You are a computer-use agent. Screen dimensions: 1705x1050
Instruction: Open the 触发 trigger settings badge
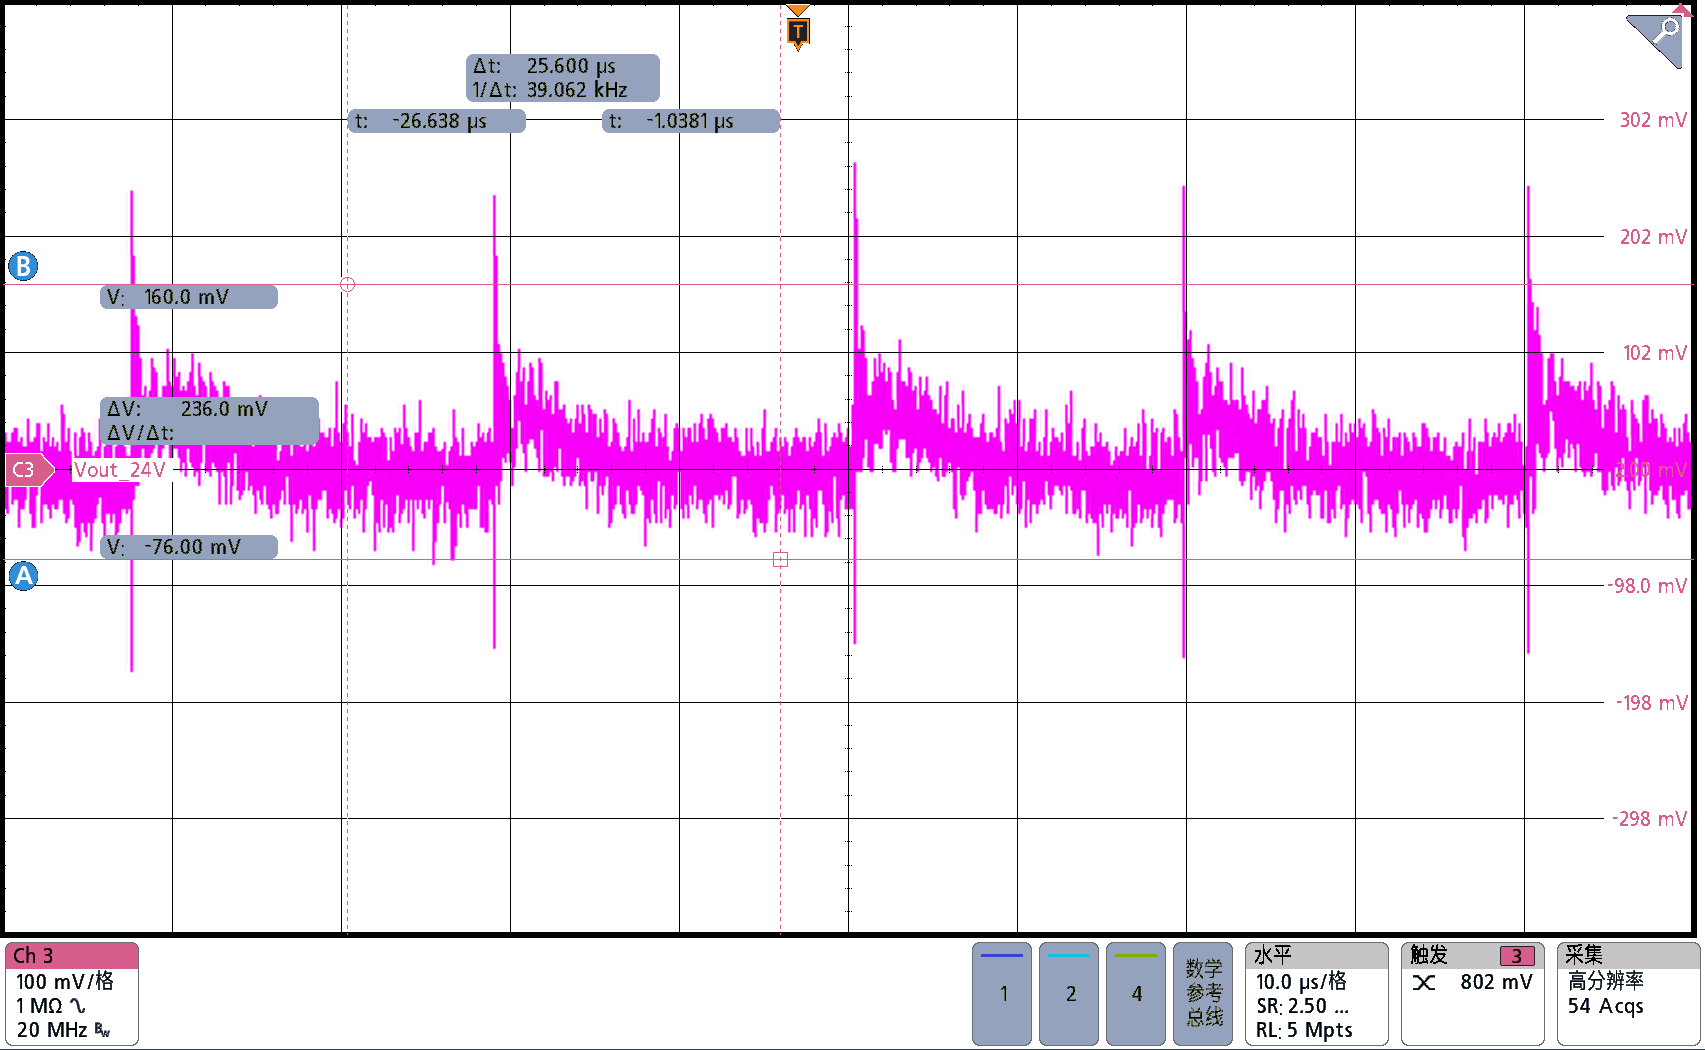[x=1472, y=994]
